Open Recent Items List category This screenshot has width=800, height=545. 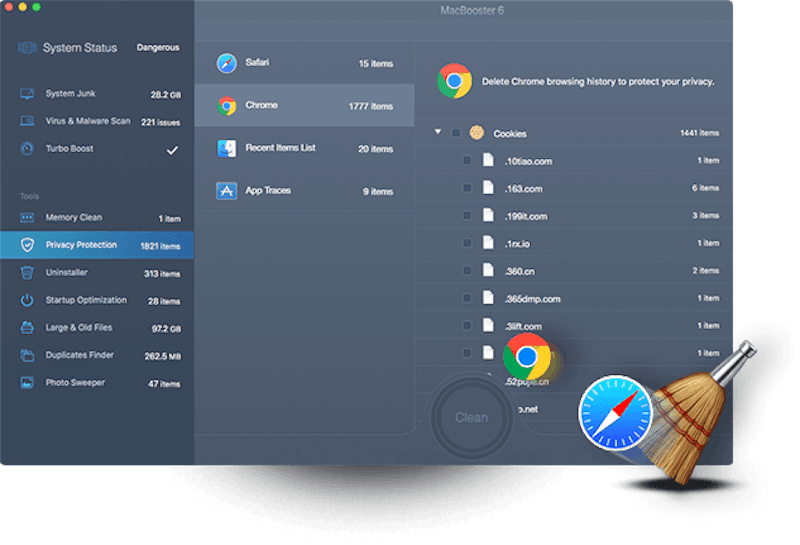pyautogui.click(x=304, y=148)
